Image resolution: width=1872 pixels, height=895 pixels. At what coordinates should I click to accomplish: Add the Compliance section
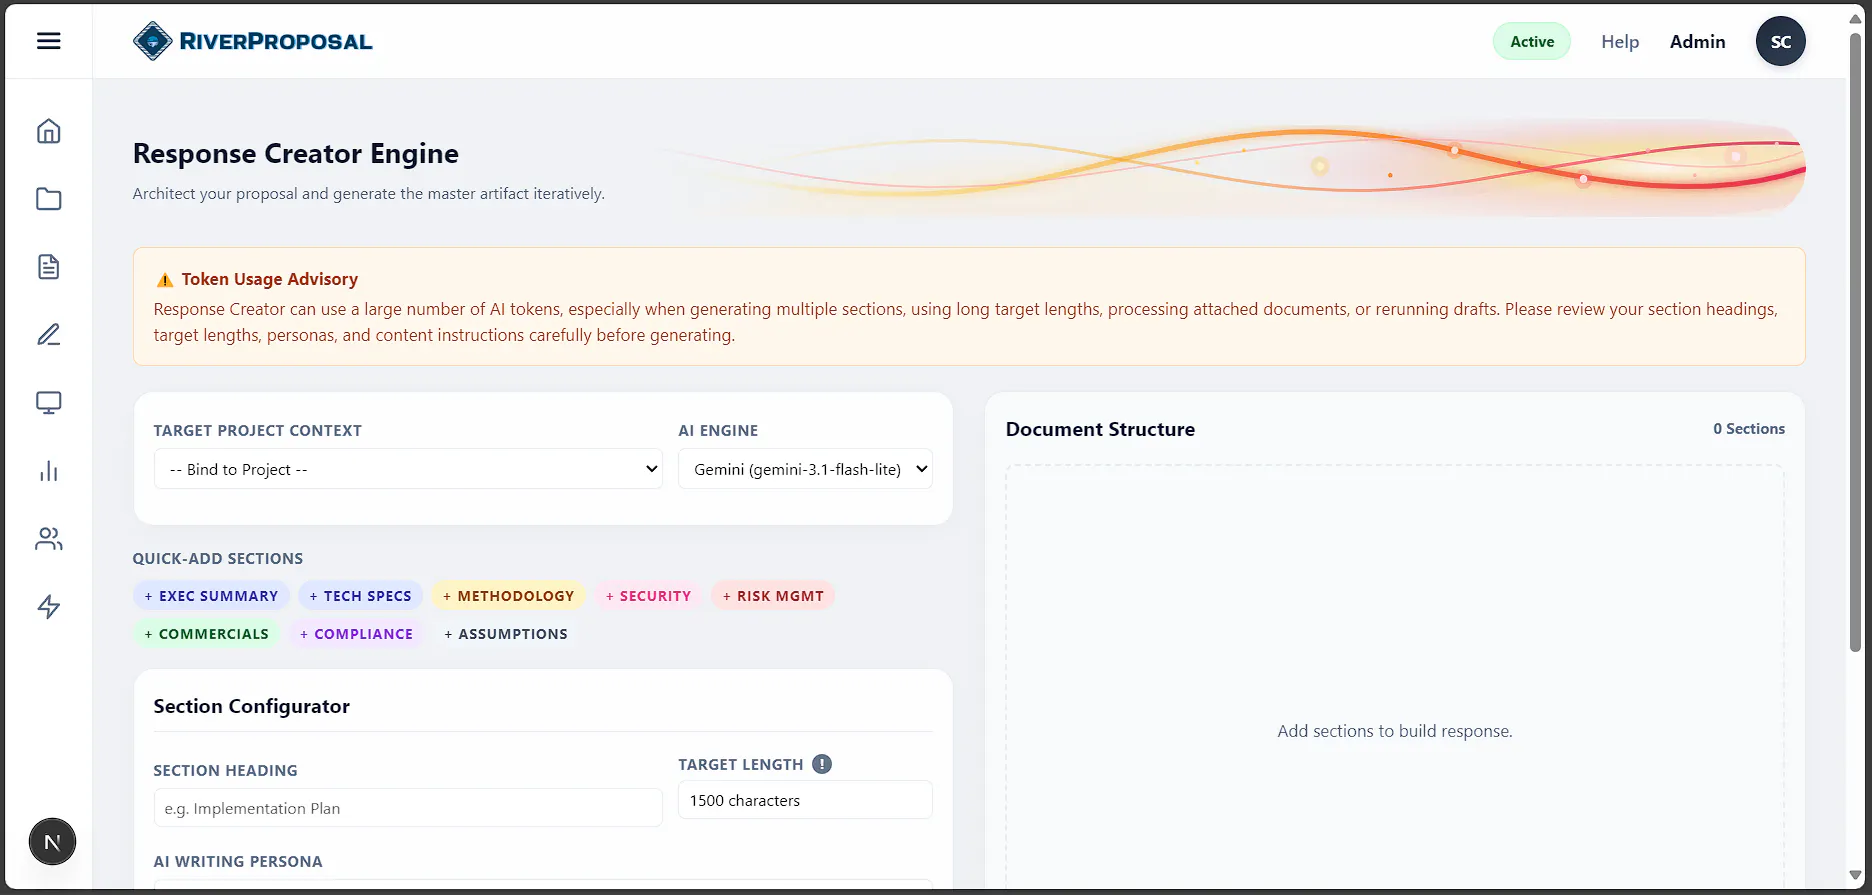[357, 634]
